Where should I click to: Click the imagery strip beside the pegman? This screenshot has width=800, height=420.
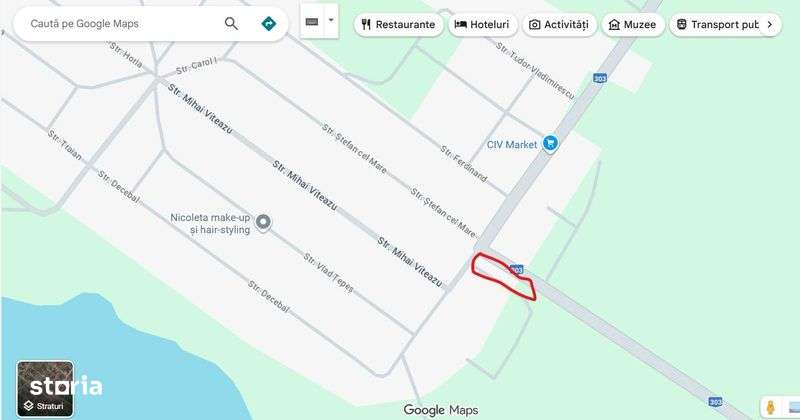coord(793,407)
